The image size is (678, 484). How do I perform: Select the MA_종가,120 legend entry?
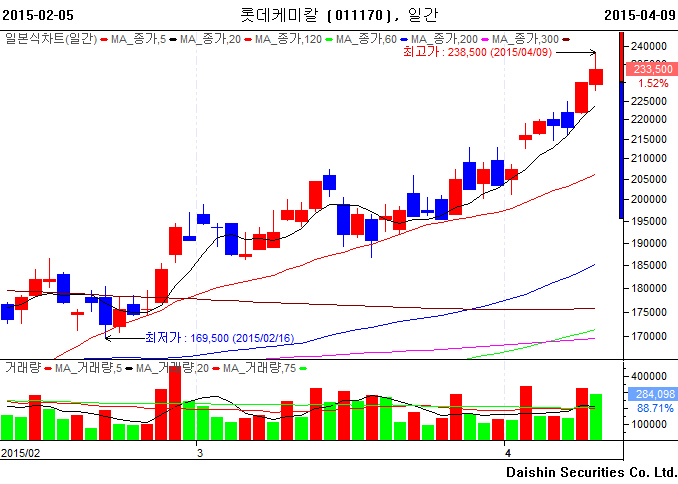pos(288,39)
